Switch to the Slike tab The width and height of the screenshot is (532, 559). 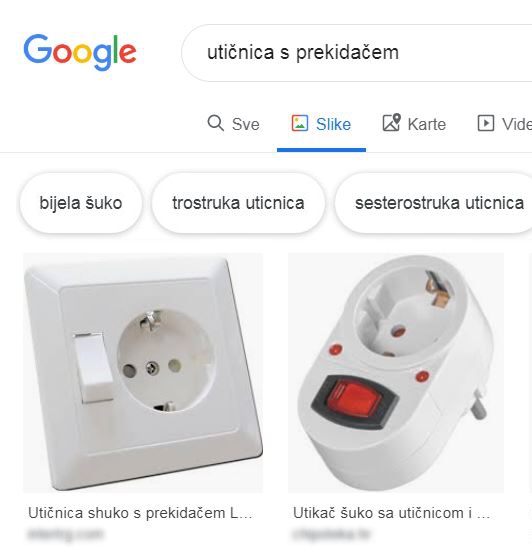point(321,124)
